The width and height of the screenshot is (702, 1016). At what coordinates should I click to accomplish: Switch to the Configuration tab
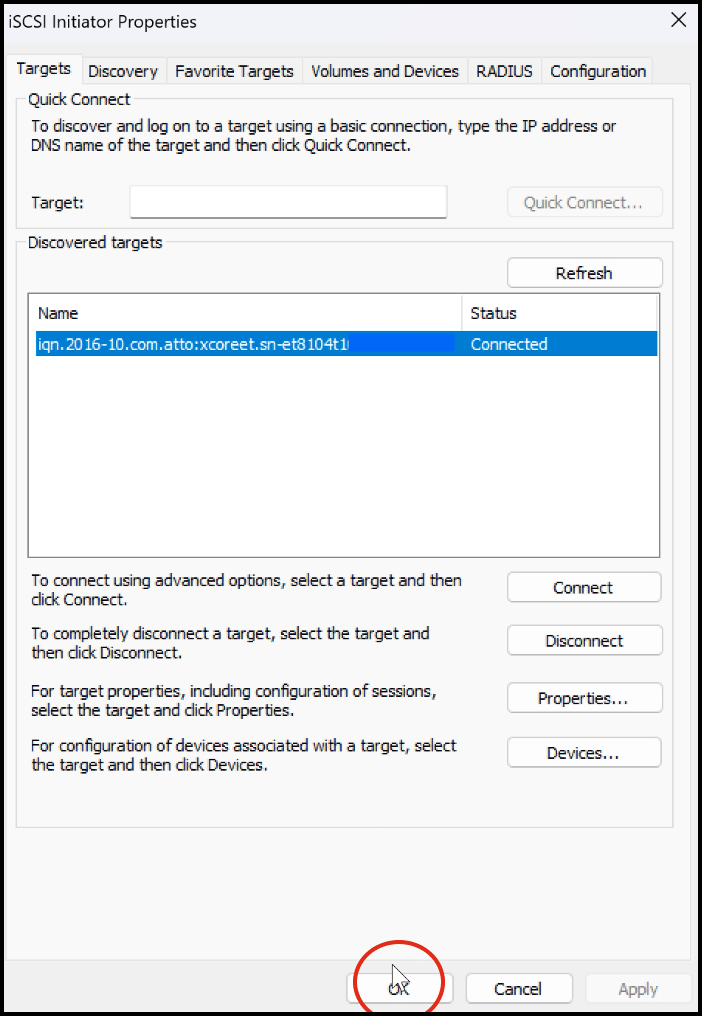[x=598, y=71]
